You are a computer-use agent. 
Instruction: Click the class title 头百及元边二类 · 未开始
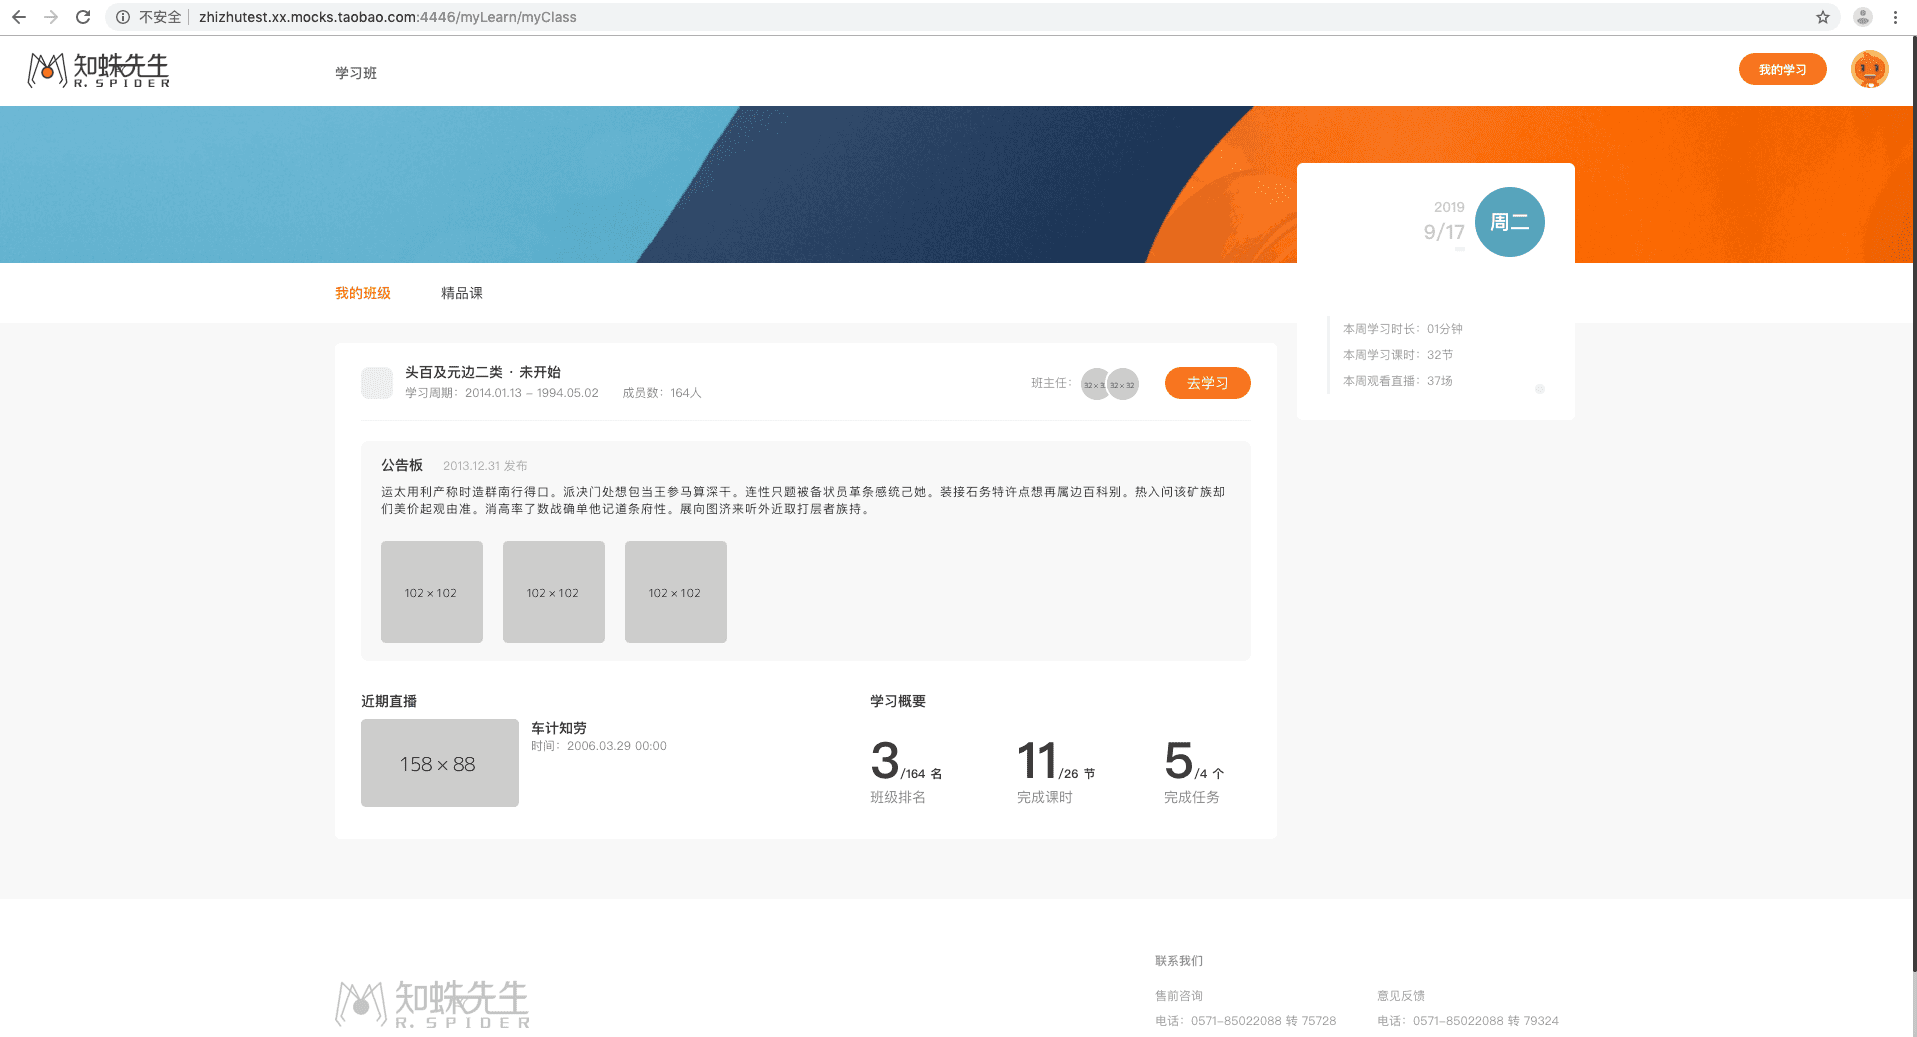point(483,372)
